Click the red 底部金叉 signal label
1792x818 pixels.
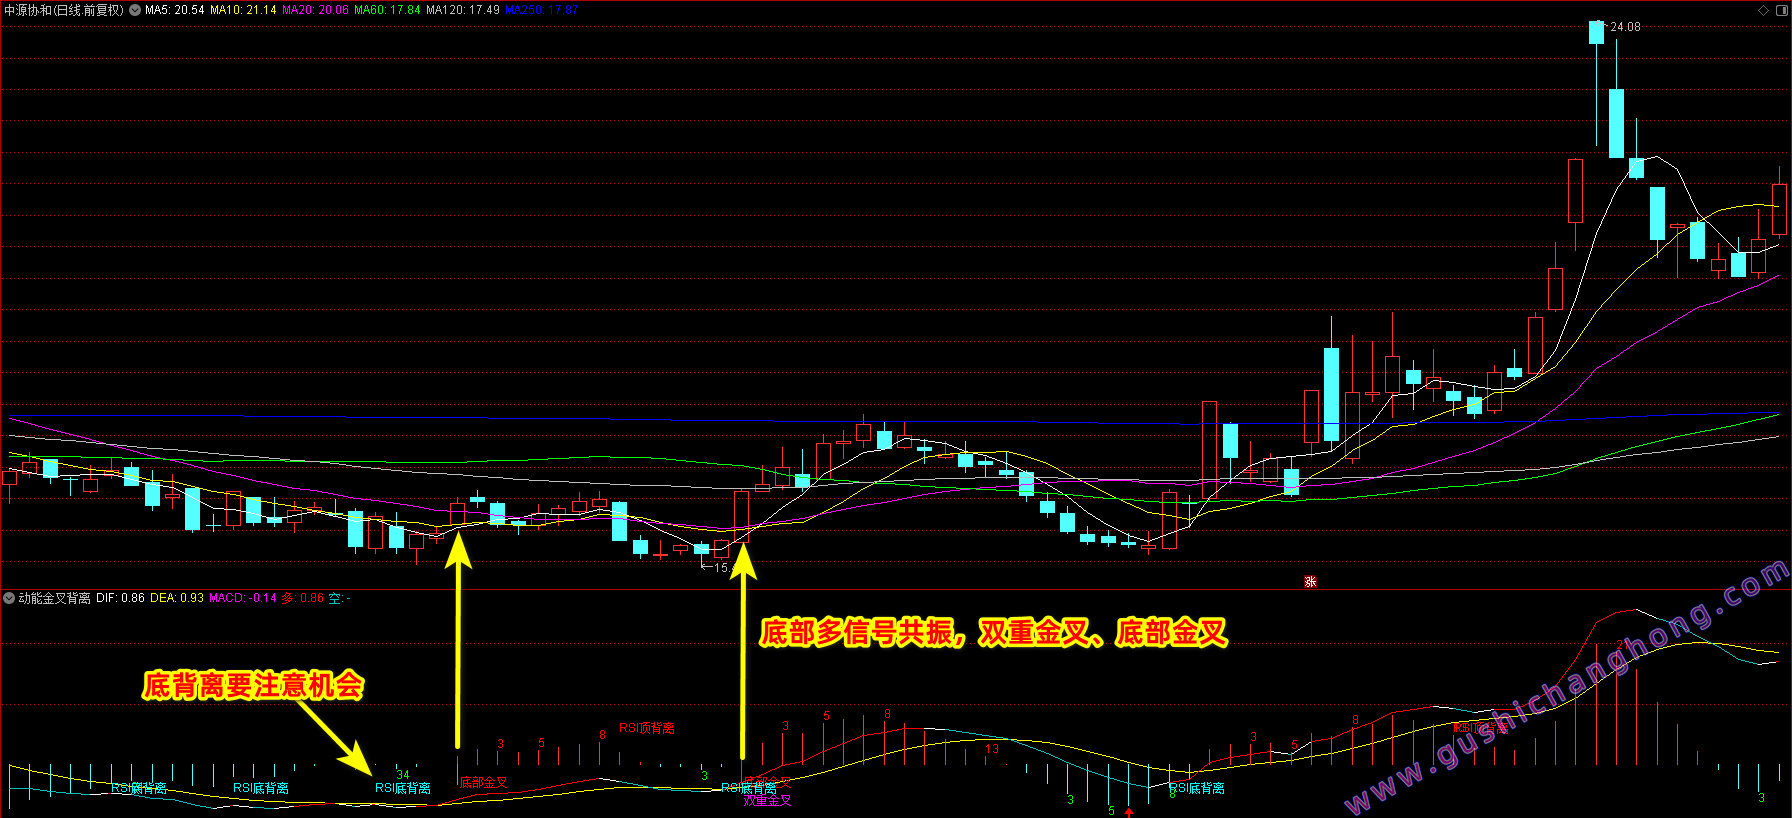point(483,783)
